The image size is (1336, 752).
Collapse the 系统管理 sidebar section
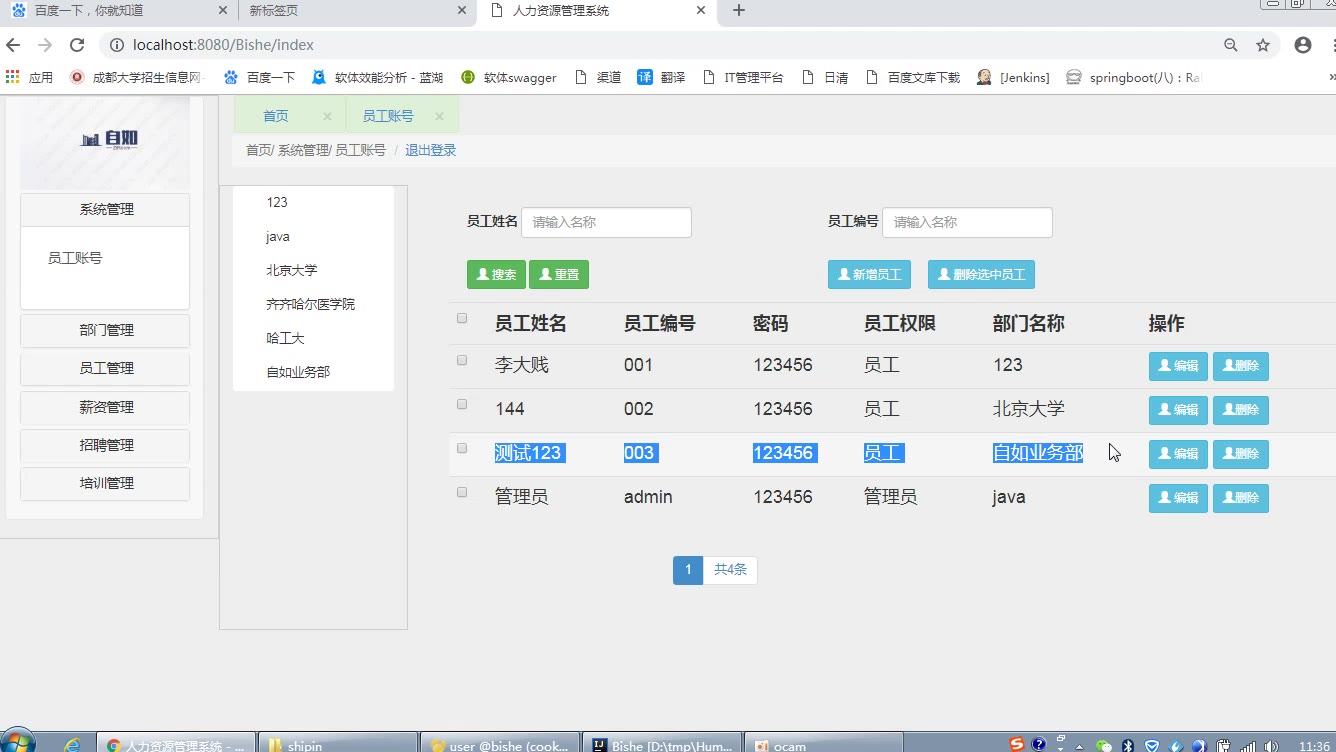point(105,209)
